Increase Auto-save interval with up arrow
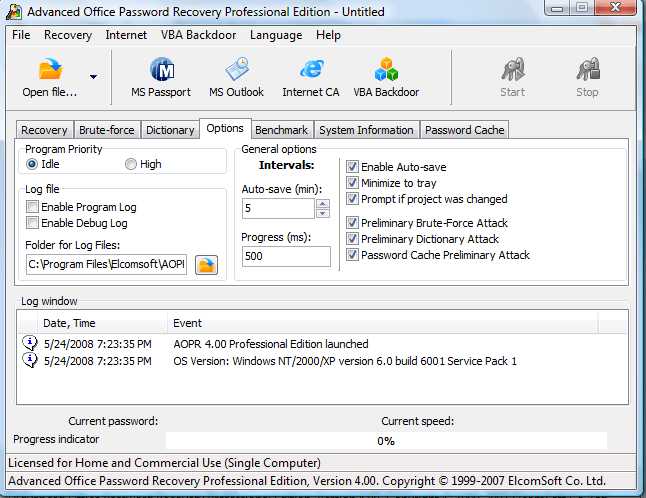Image resolution: width=646 pixels, height=498 pixels. pos(323,203)
